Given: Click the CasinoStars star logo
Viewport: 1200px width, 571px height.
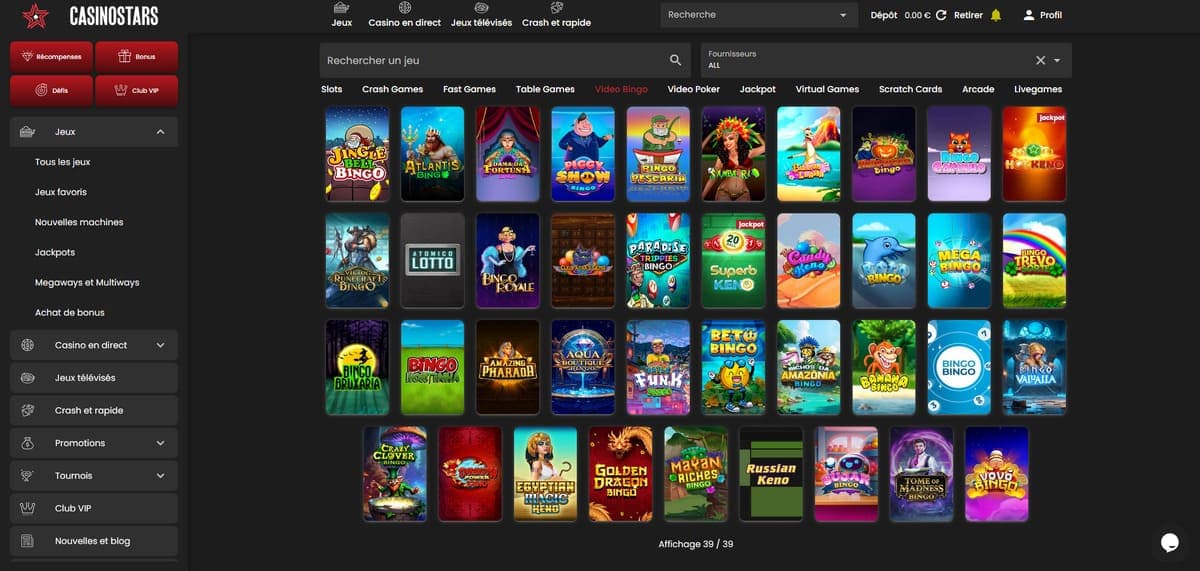Looking at the screenshot, I should tap(36, 16).
